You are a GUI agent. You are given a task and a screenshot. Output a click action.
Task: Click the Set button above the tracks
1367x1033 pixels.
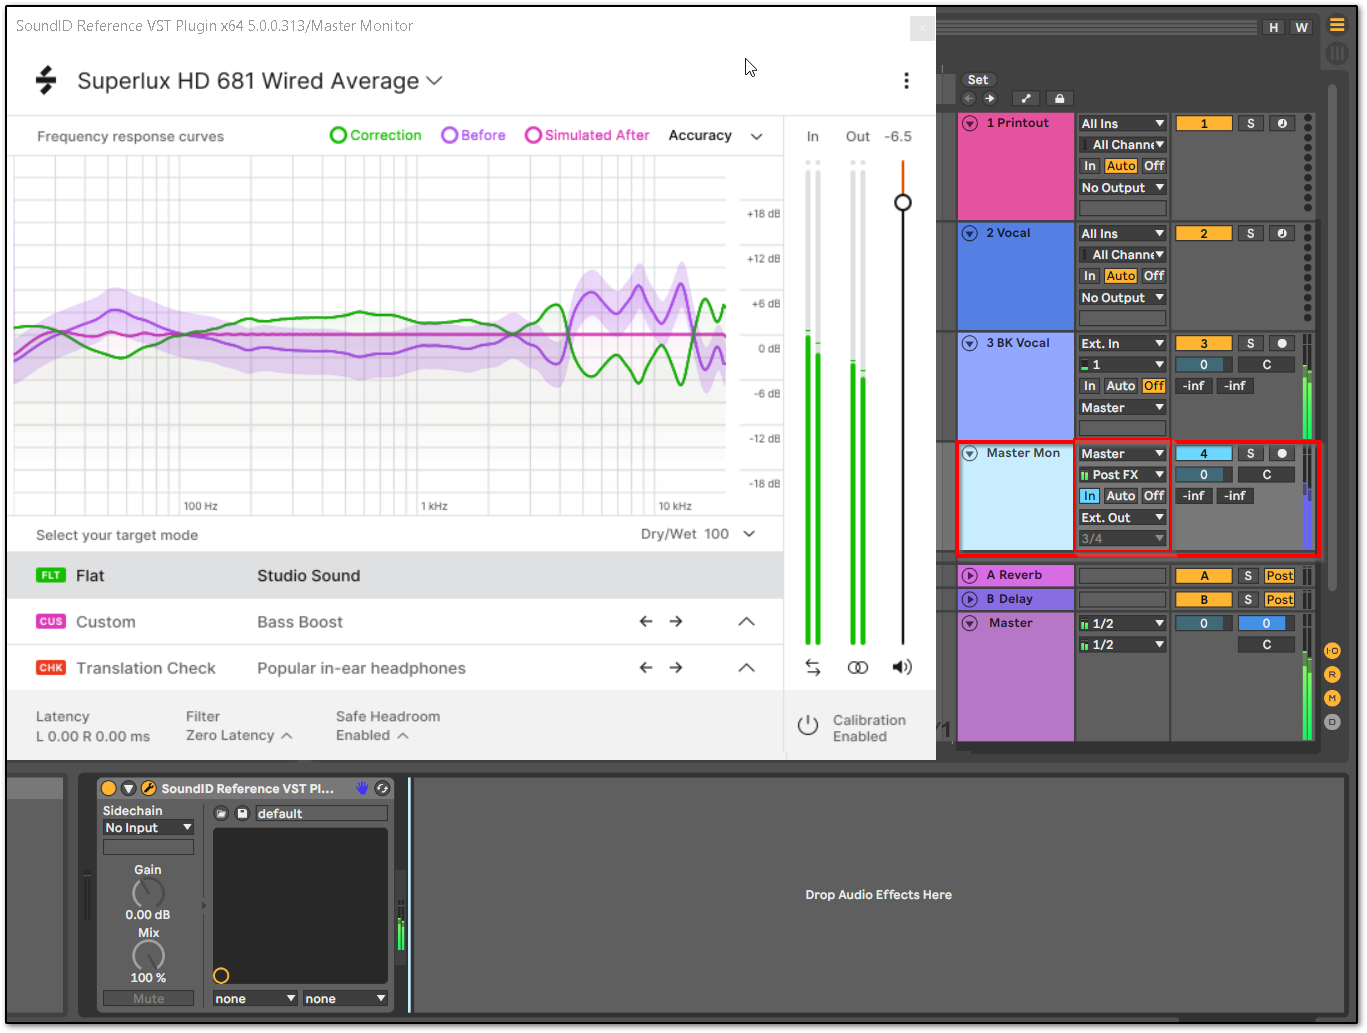click(x=978, y=79)
